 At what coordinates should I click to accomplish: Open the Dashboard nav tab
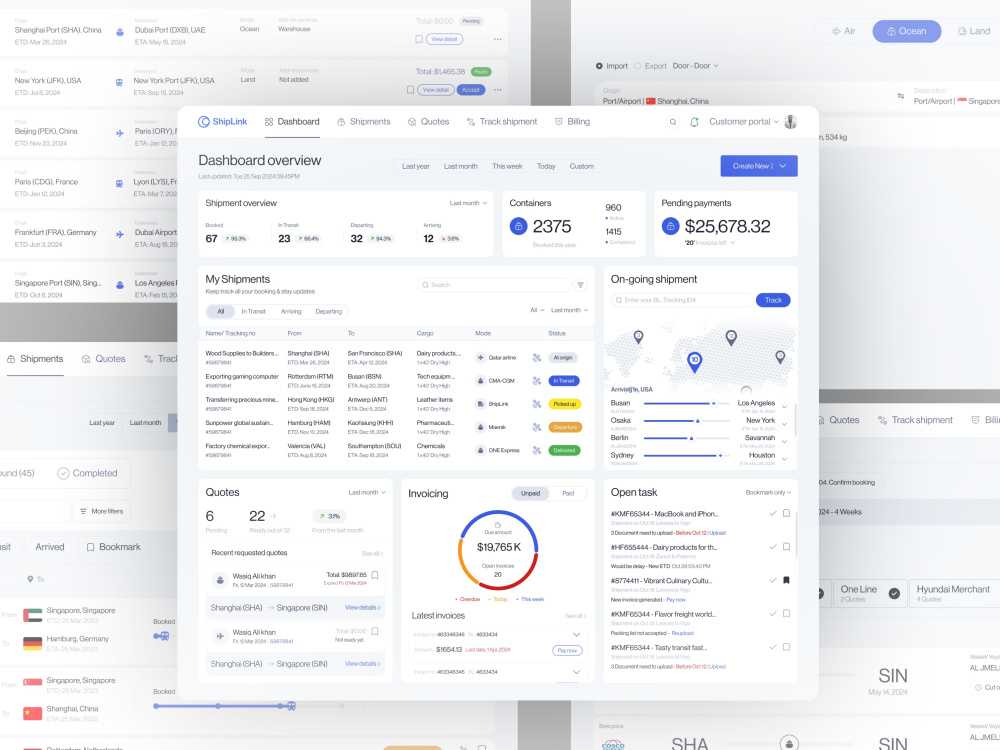(x=292, y=122)
